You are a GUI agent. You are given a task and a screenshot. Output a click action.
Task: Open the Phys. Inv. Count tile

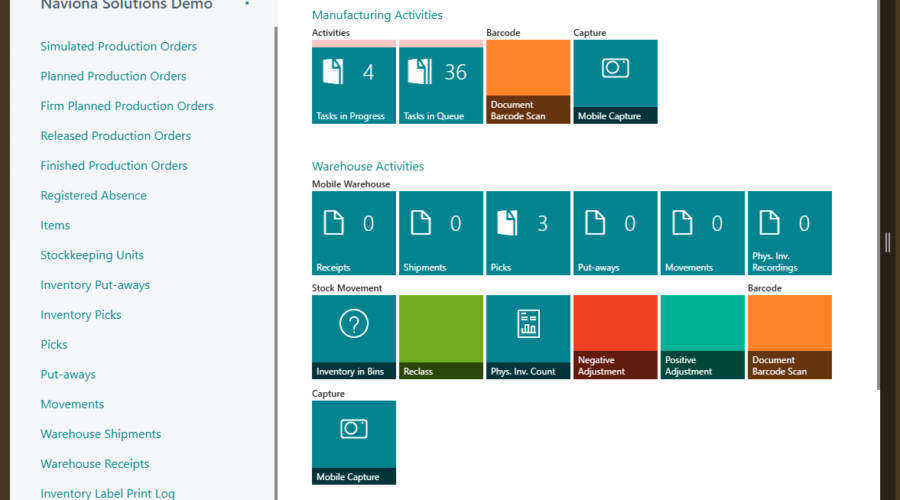(x=528, y=337)
